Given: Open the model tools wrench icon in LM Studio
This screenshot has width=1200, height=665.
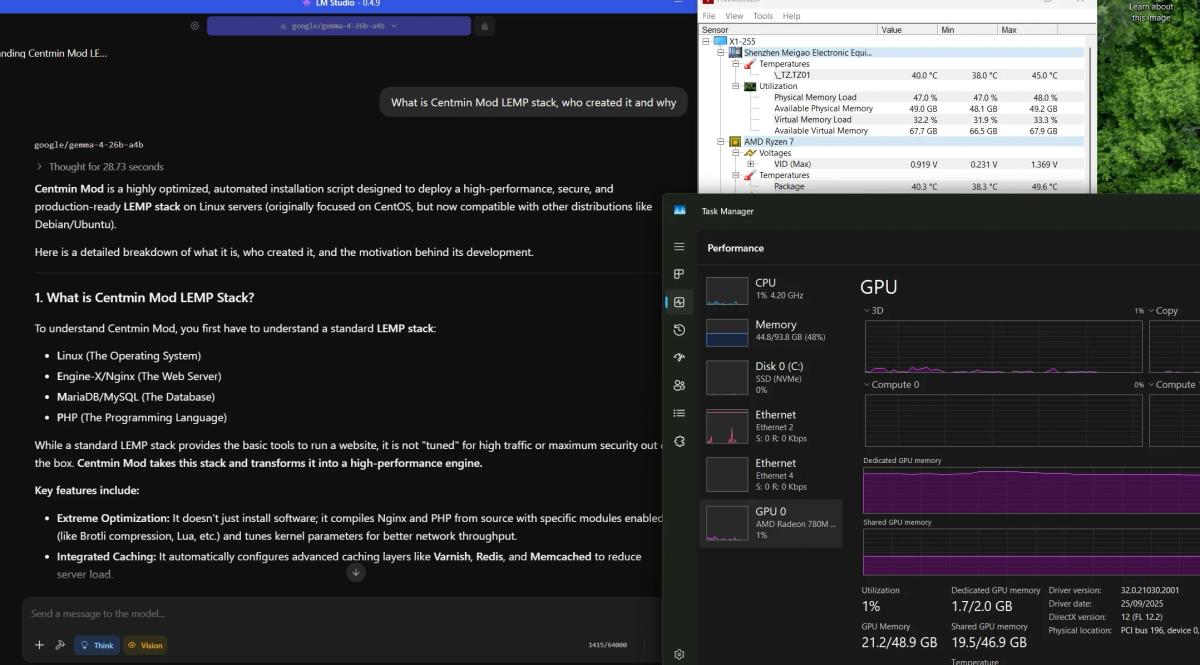Looking at the screenshot, I should (62, 645).
